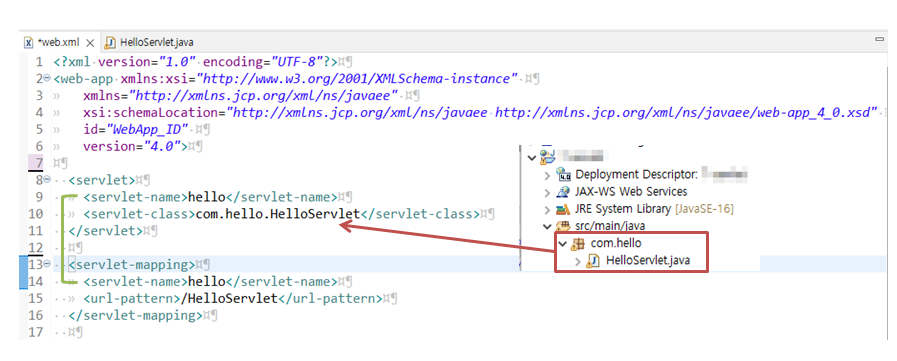Click line number 1 in the gutter
This screenshot has height=361, width=897.
pos(39,61)
